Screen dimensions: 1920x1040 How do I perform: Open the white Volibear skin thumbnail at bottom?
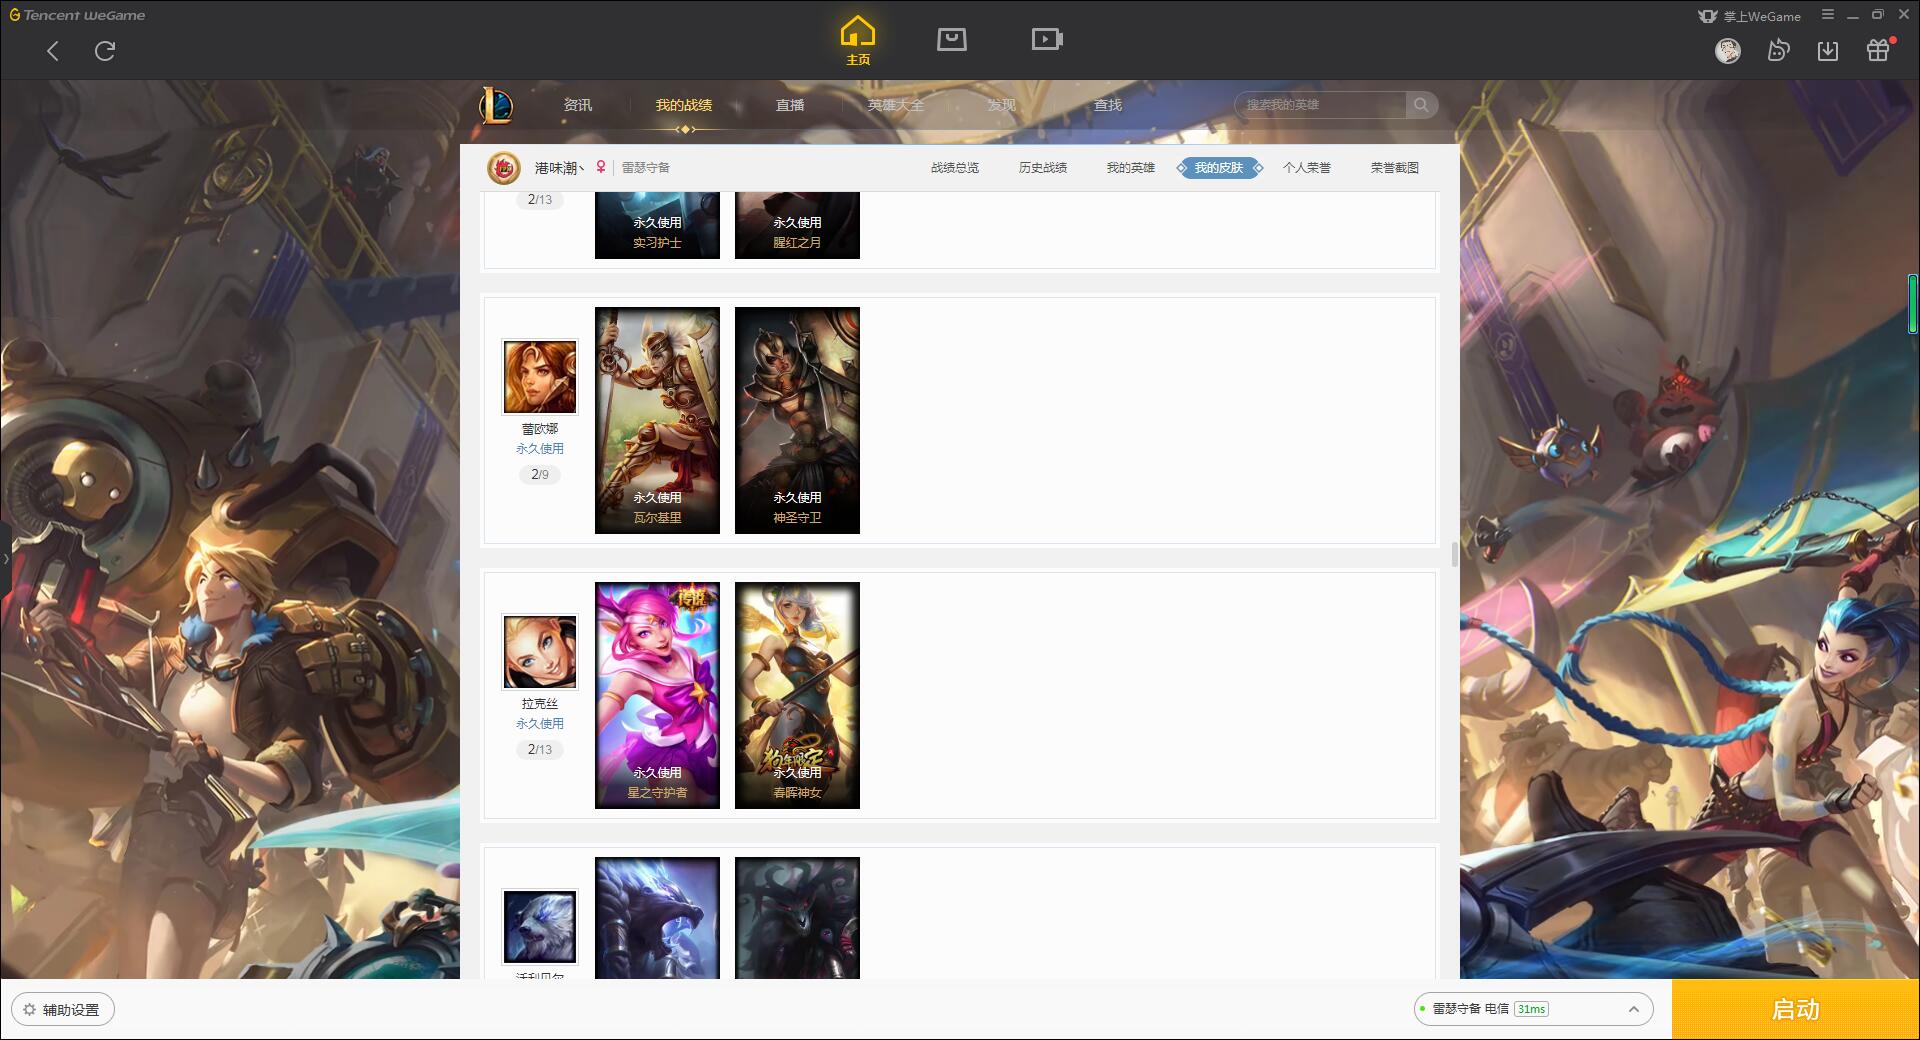click(657, 918)
